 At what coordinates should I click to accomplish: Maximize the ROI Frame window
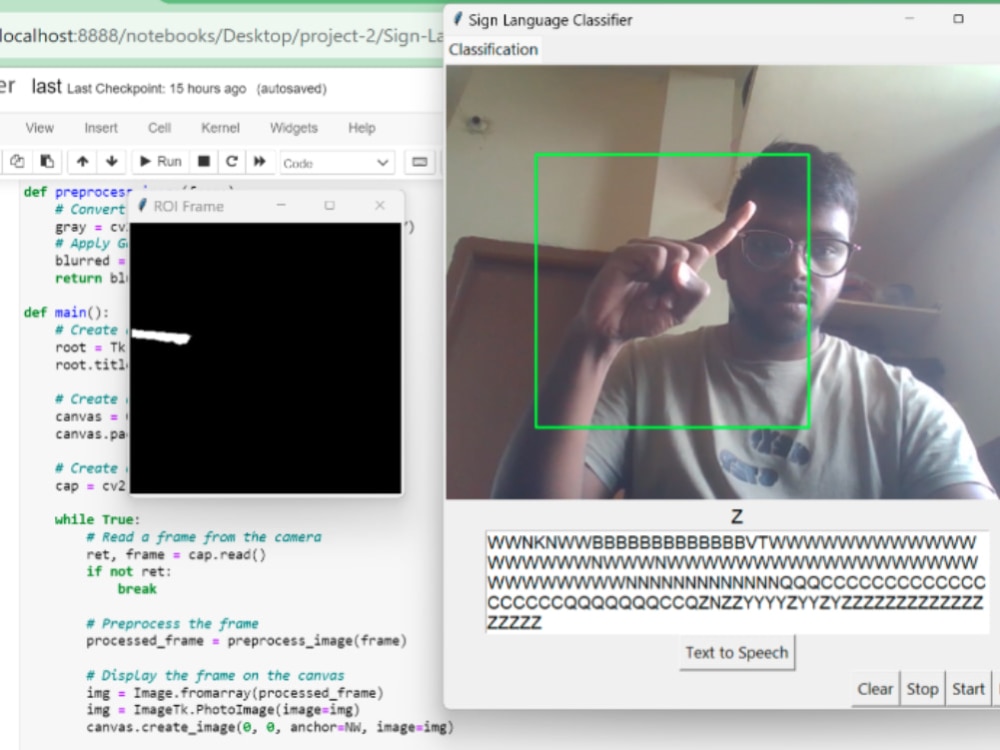coord(329,205)
